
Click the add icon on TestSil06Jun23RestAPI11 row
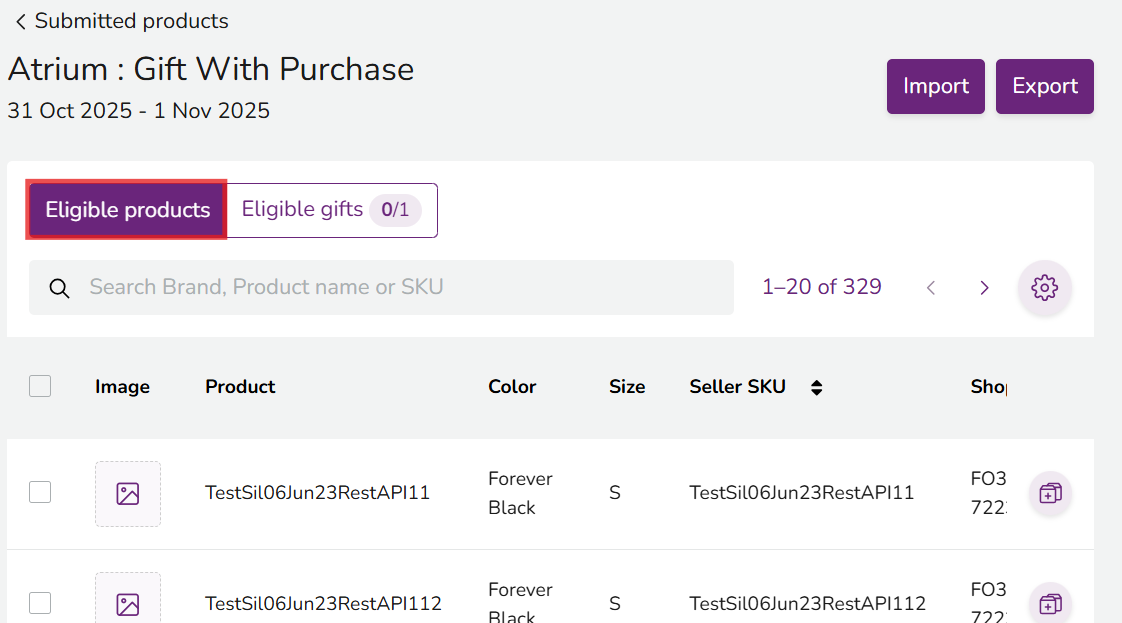click(1049, 493)
